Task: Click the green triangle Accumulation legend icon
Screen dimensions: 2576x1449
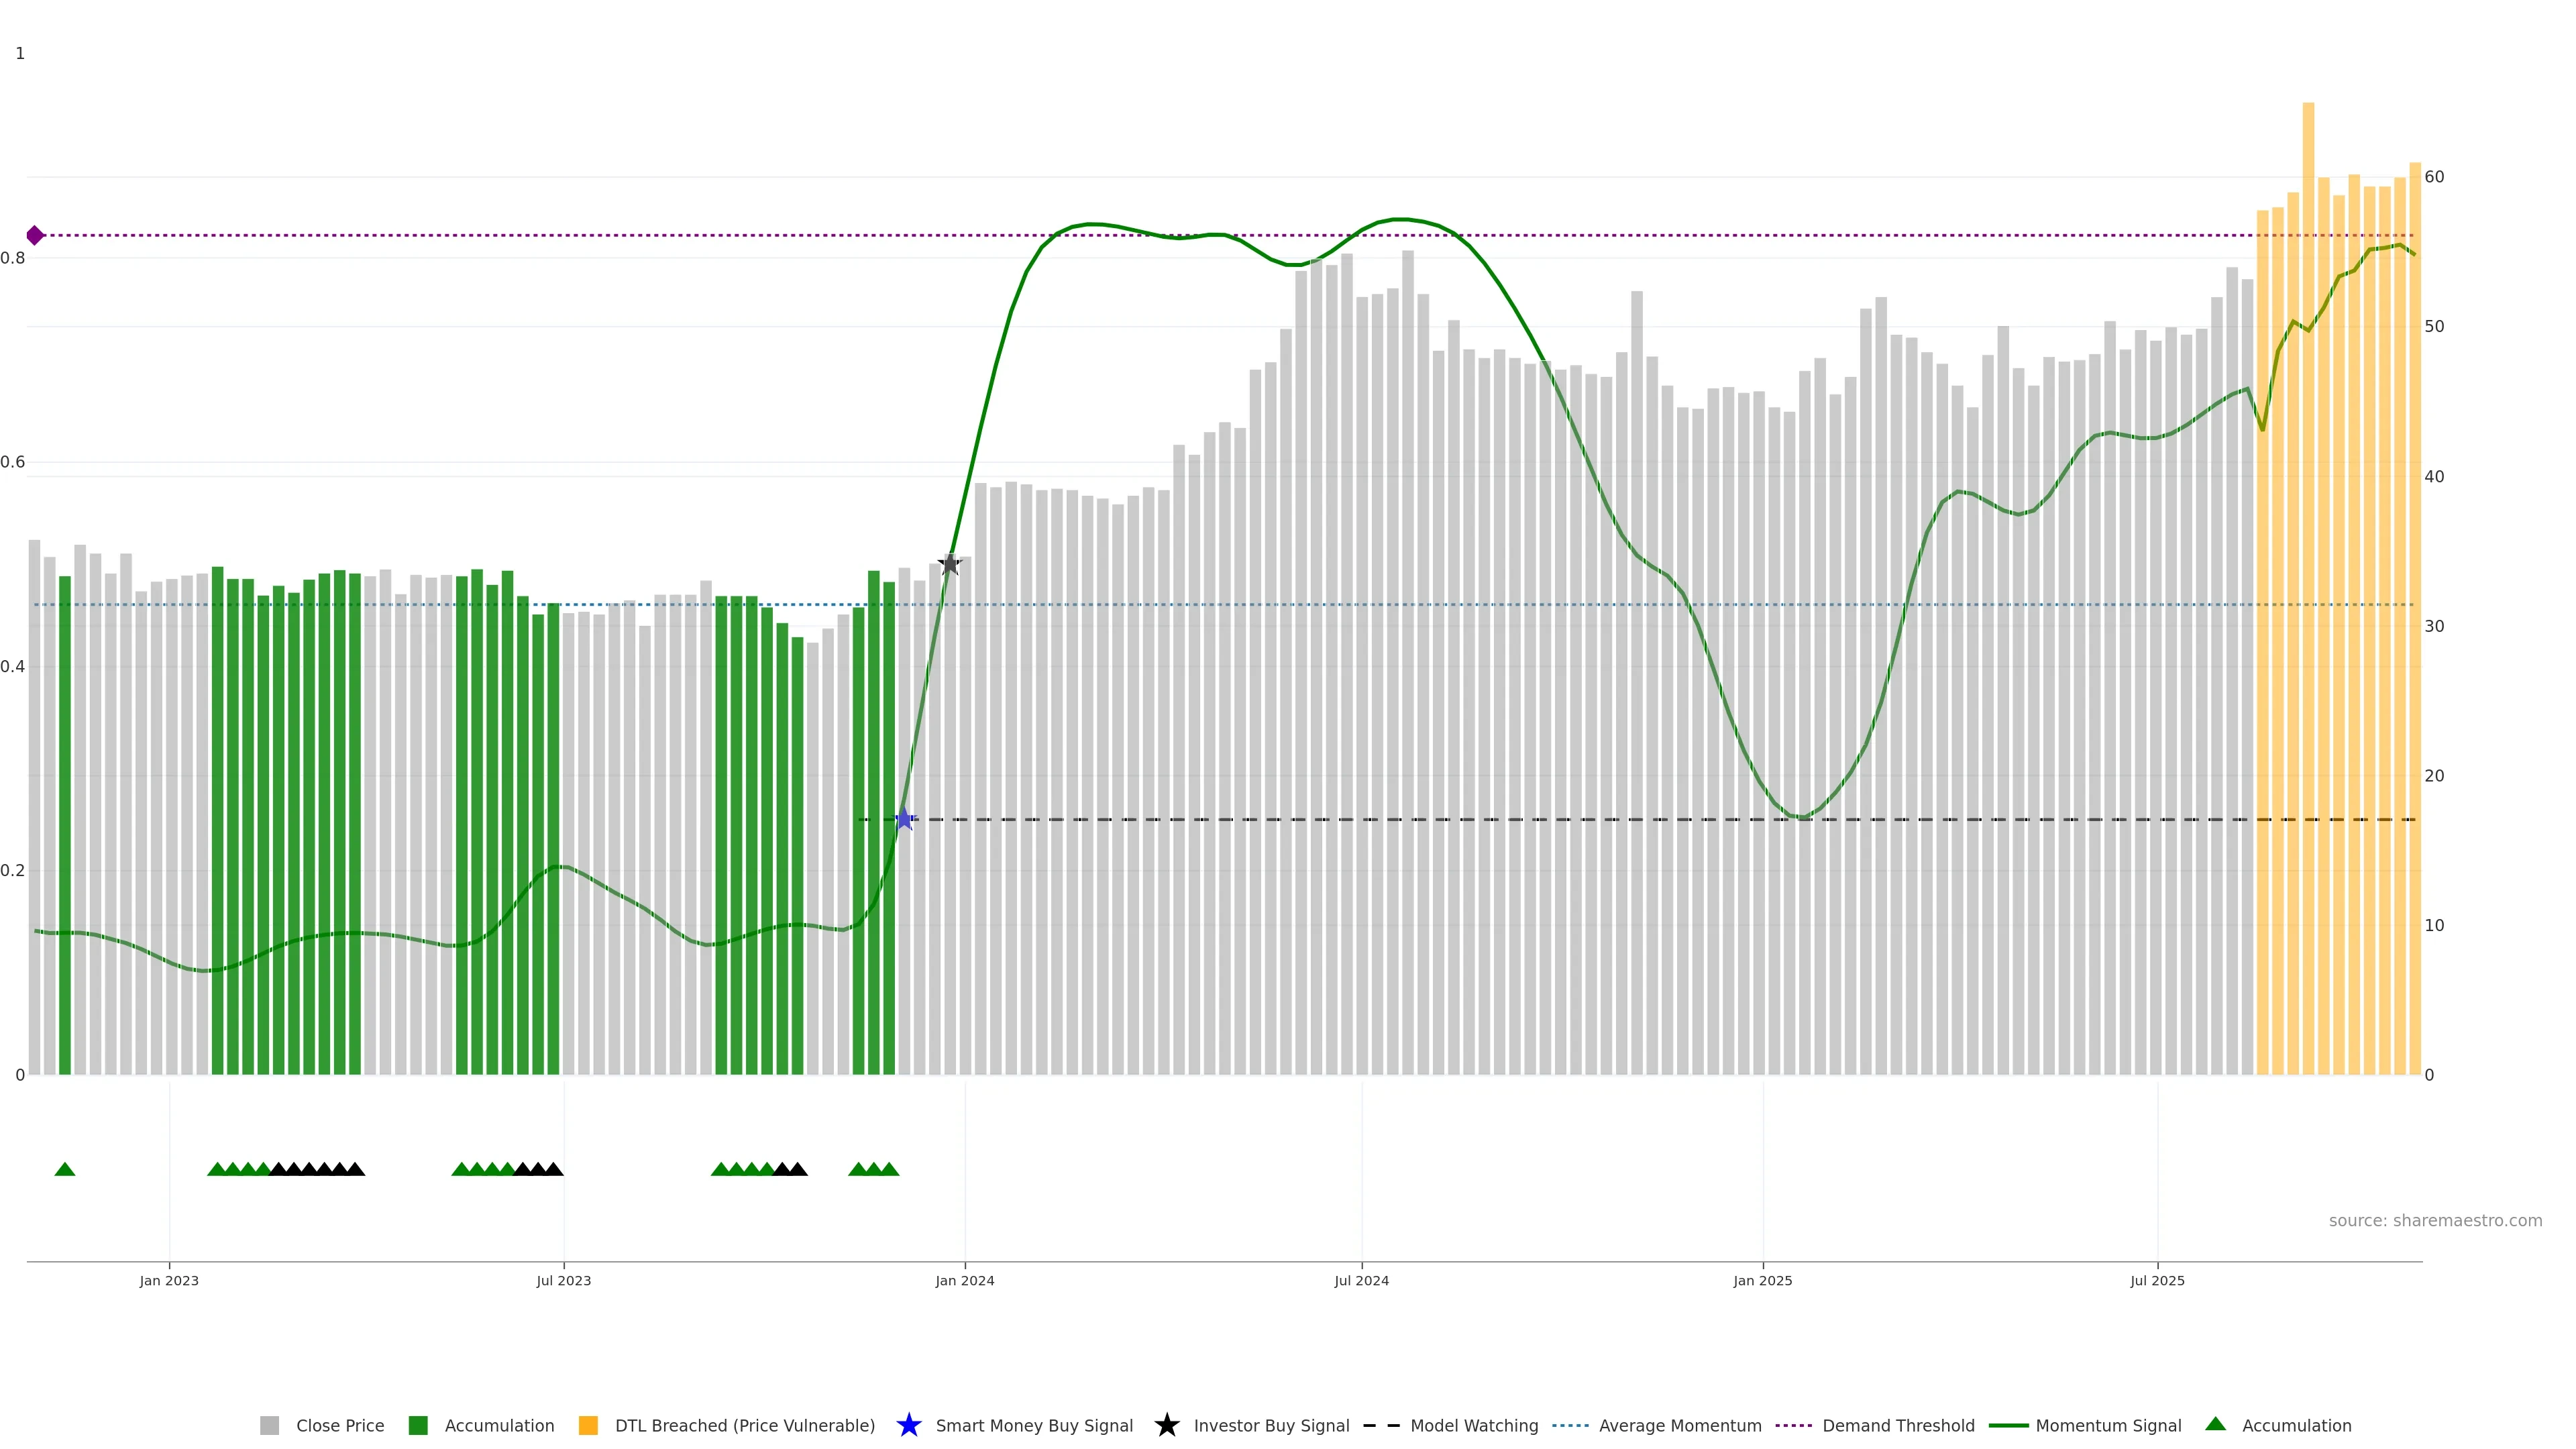Action: (2215, 1424)
